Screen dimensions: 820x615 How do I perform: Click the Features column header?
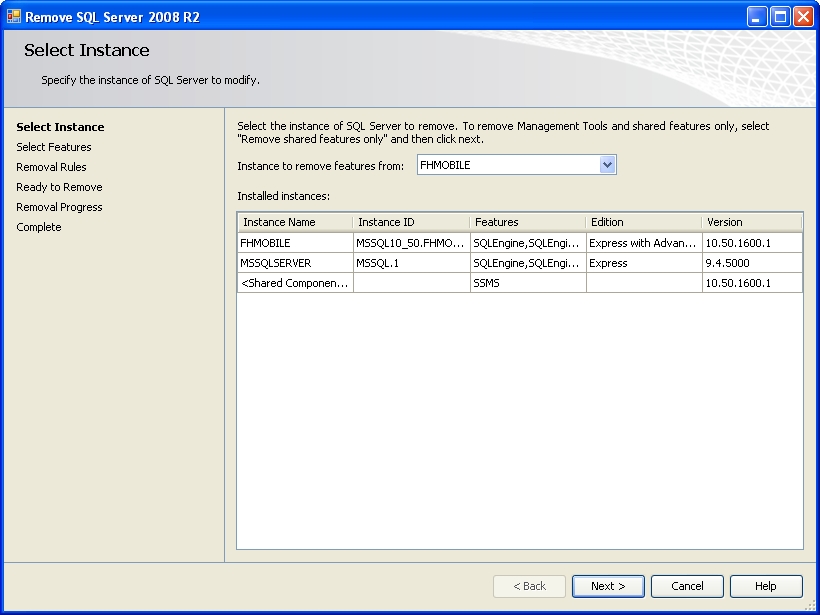point(528,222)
